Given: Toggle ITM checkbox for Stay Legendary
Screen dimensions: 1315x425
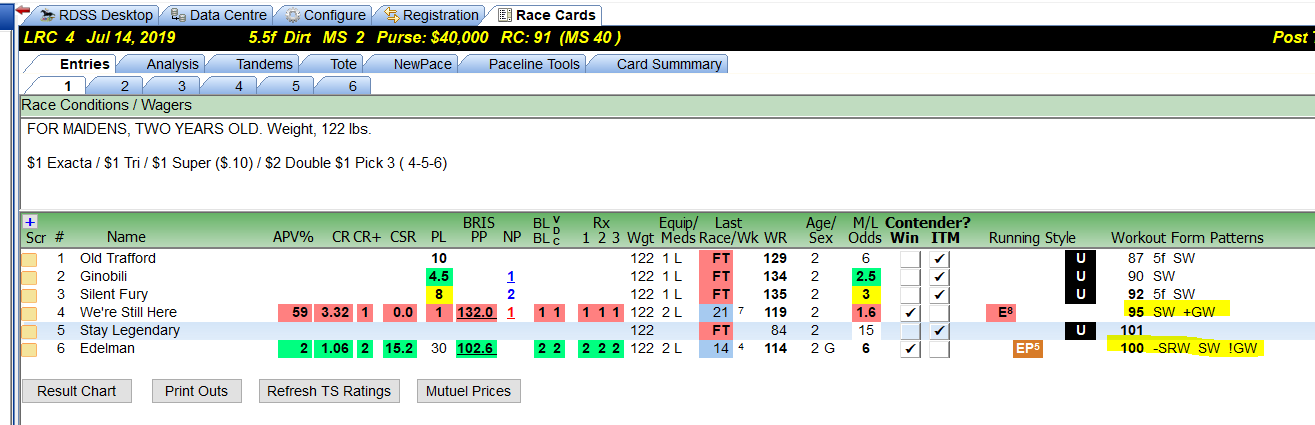Looking at the screenshot, I should point(940,331).
